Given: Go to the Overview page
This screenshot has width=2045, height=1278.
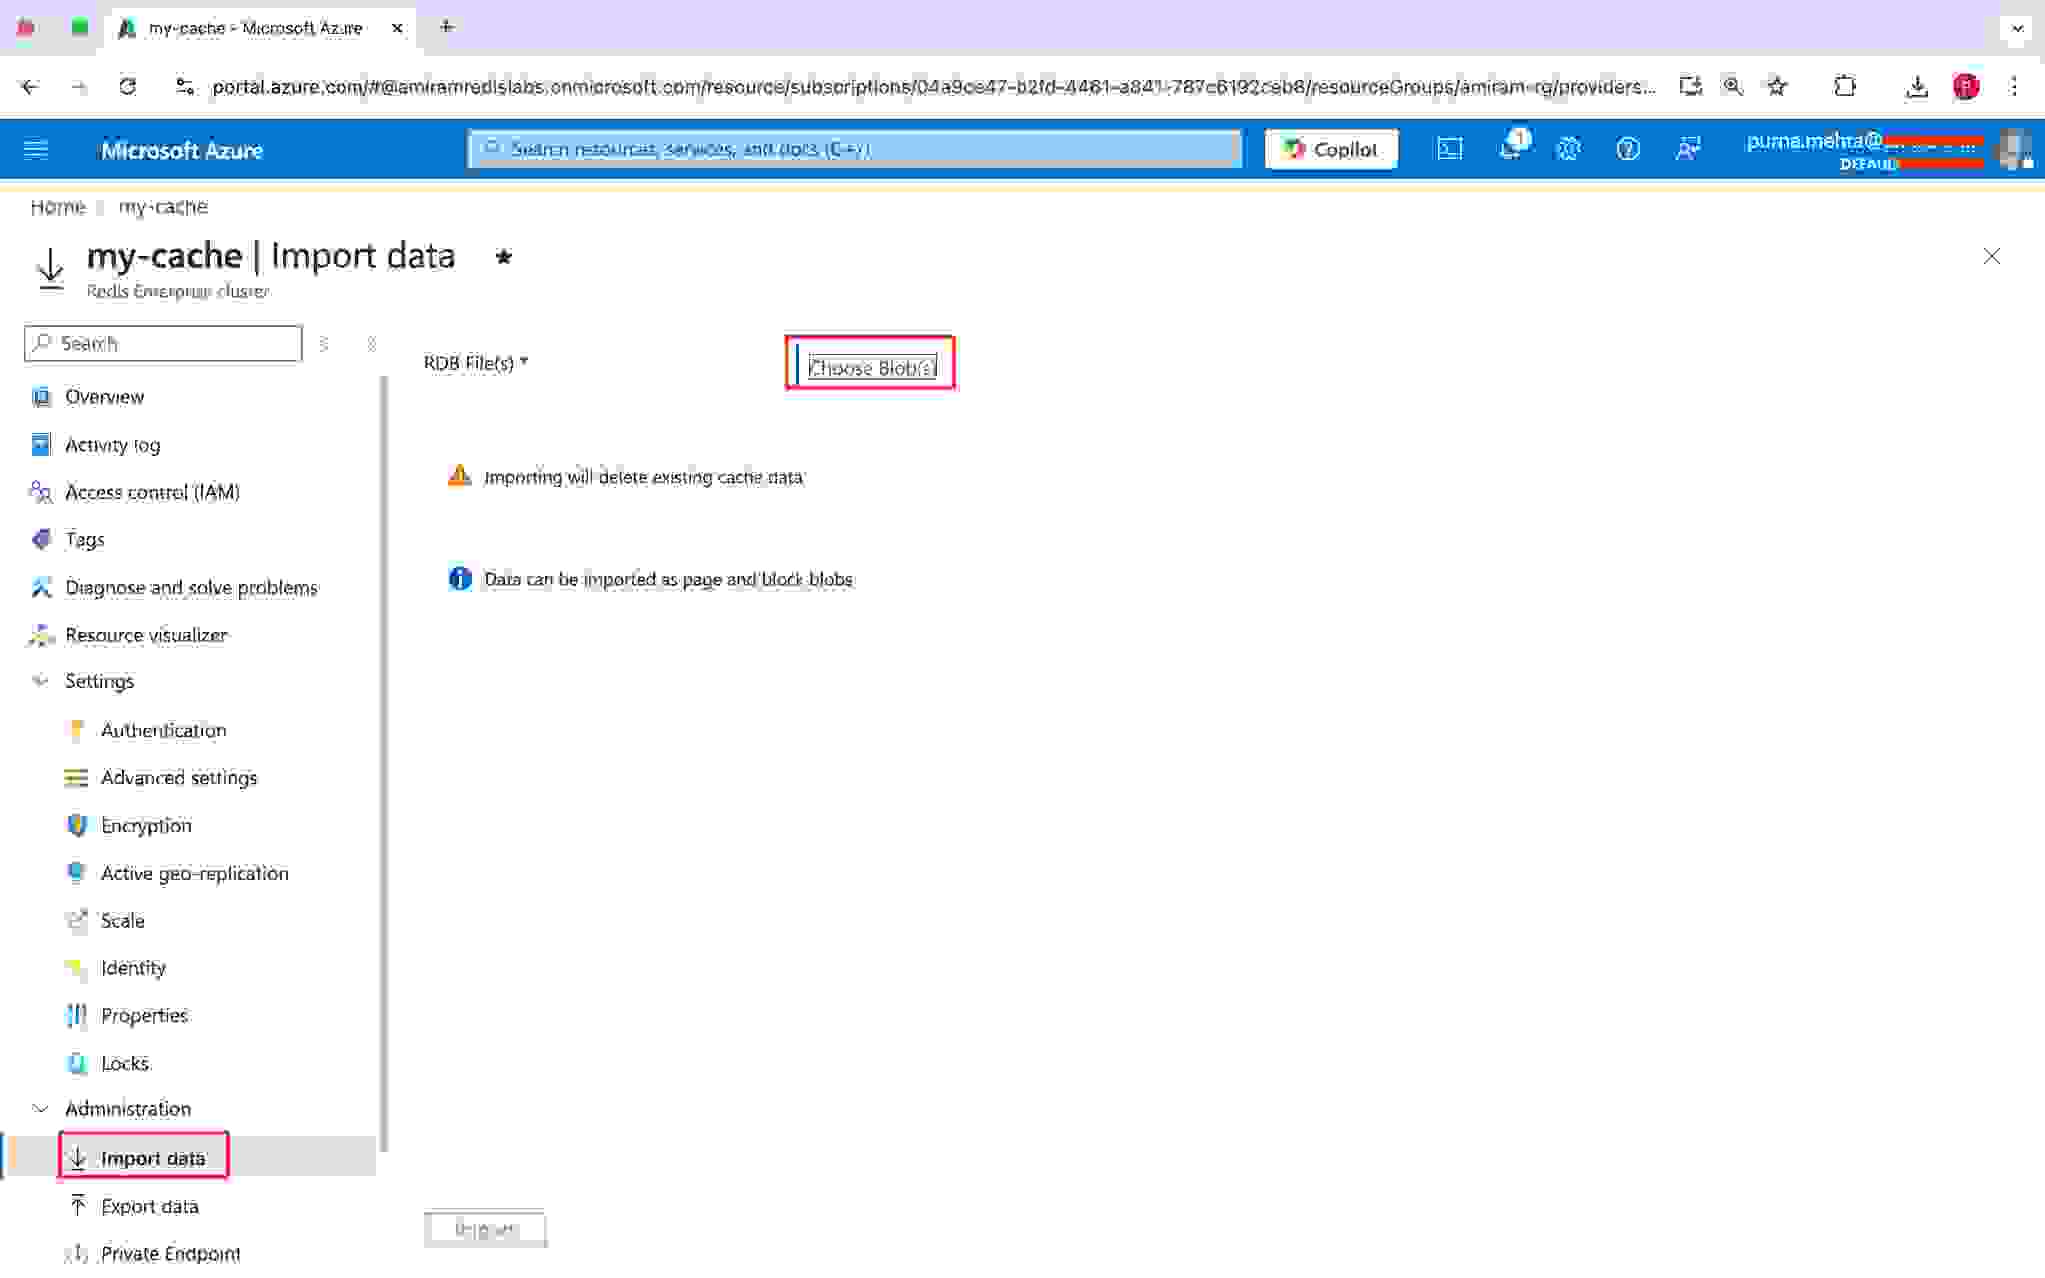Looking at the screenshot, I should 104,397.
